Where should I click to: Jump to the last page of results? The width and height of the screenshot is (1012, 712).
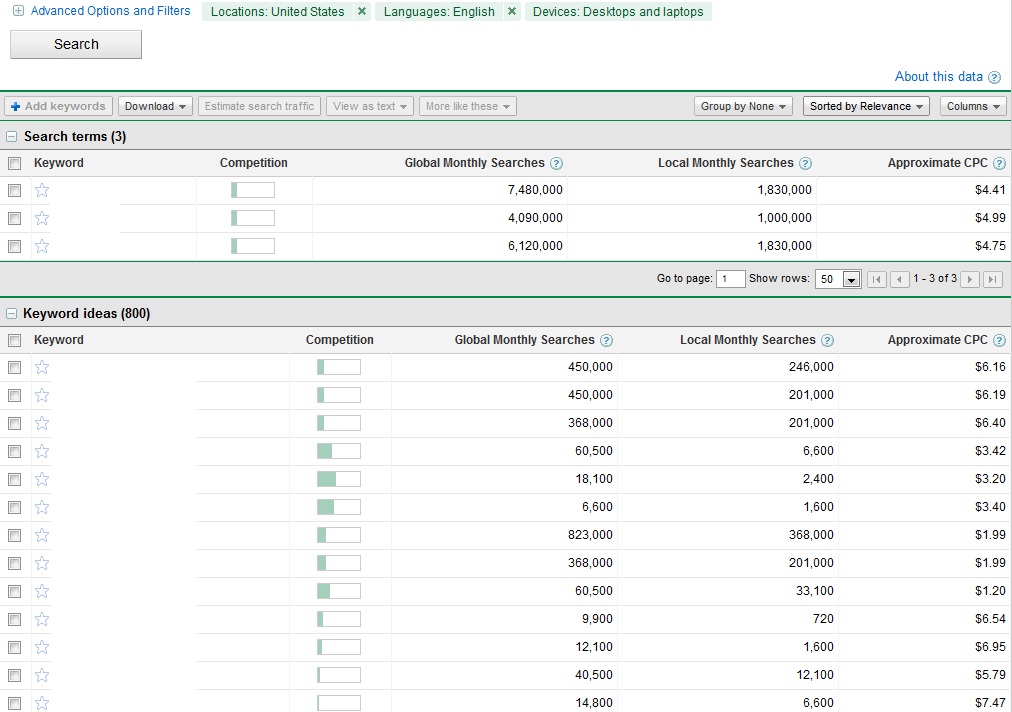993,279
